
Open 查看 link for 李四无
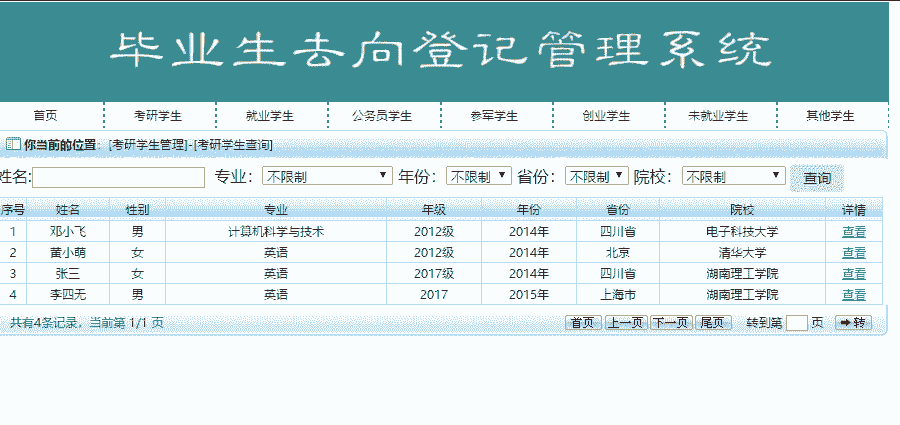point(854,294)
